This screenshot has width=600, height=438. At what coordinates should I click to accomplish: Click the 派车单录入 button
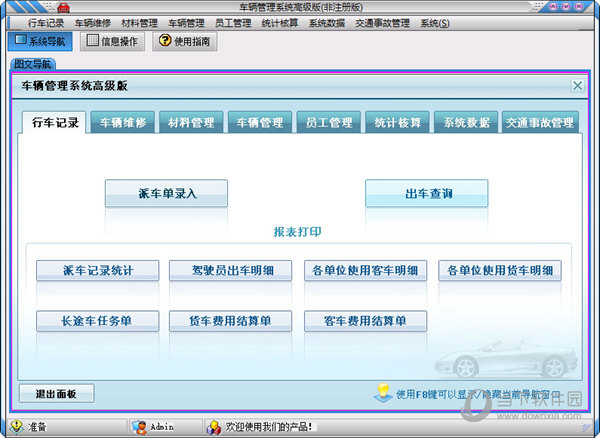coord(166,193)
